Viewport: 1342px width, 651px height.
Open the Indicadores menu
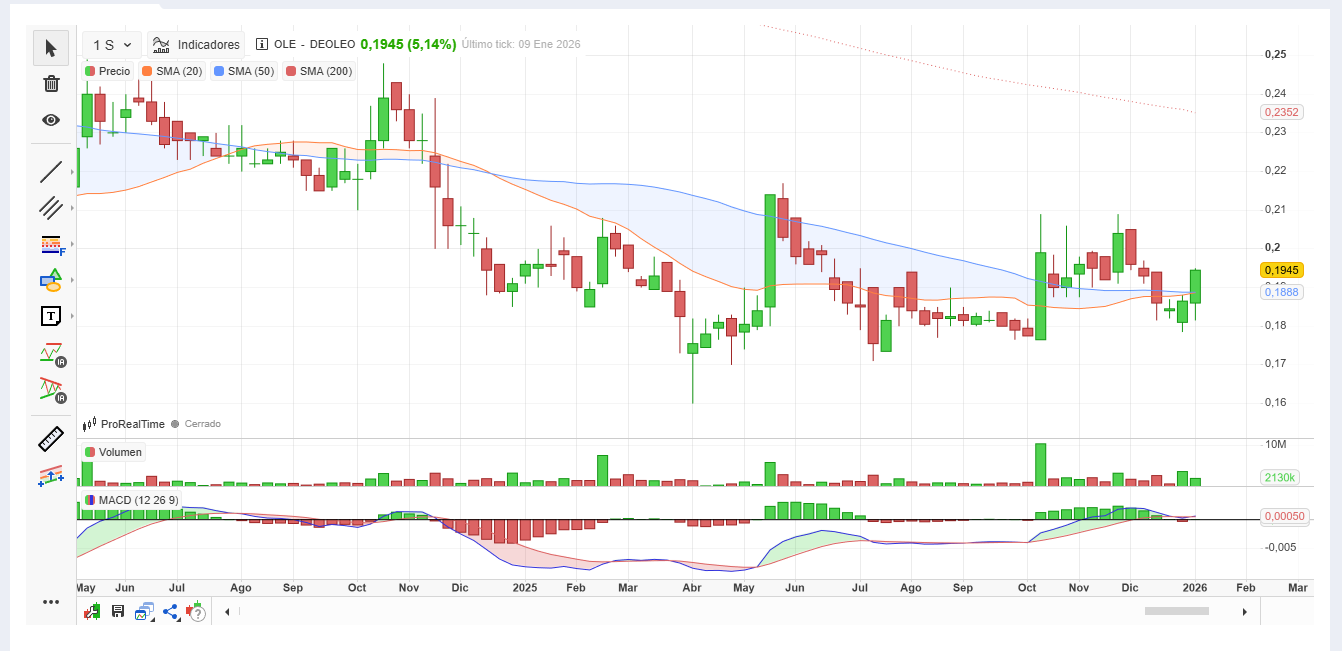point(196,45)
